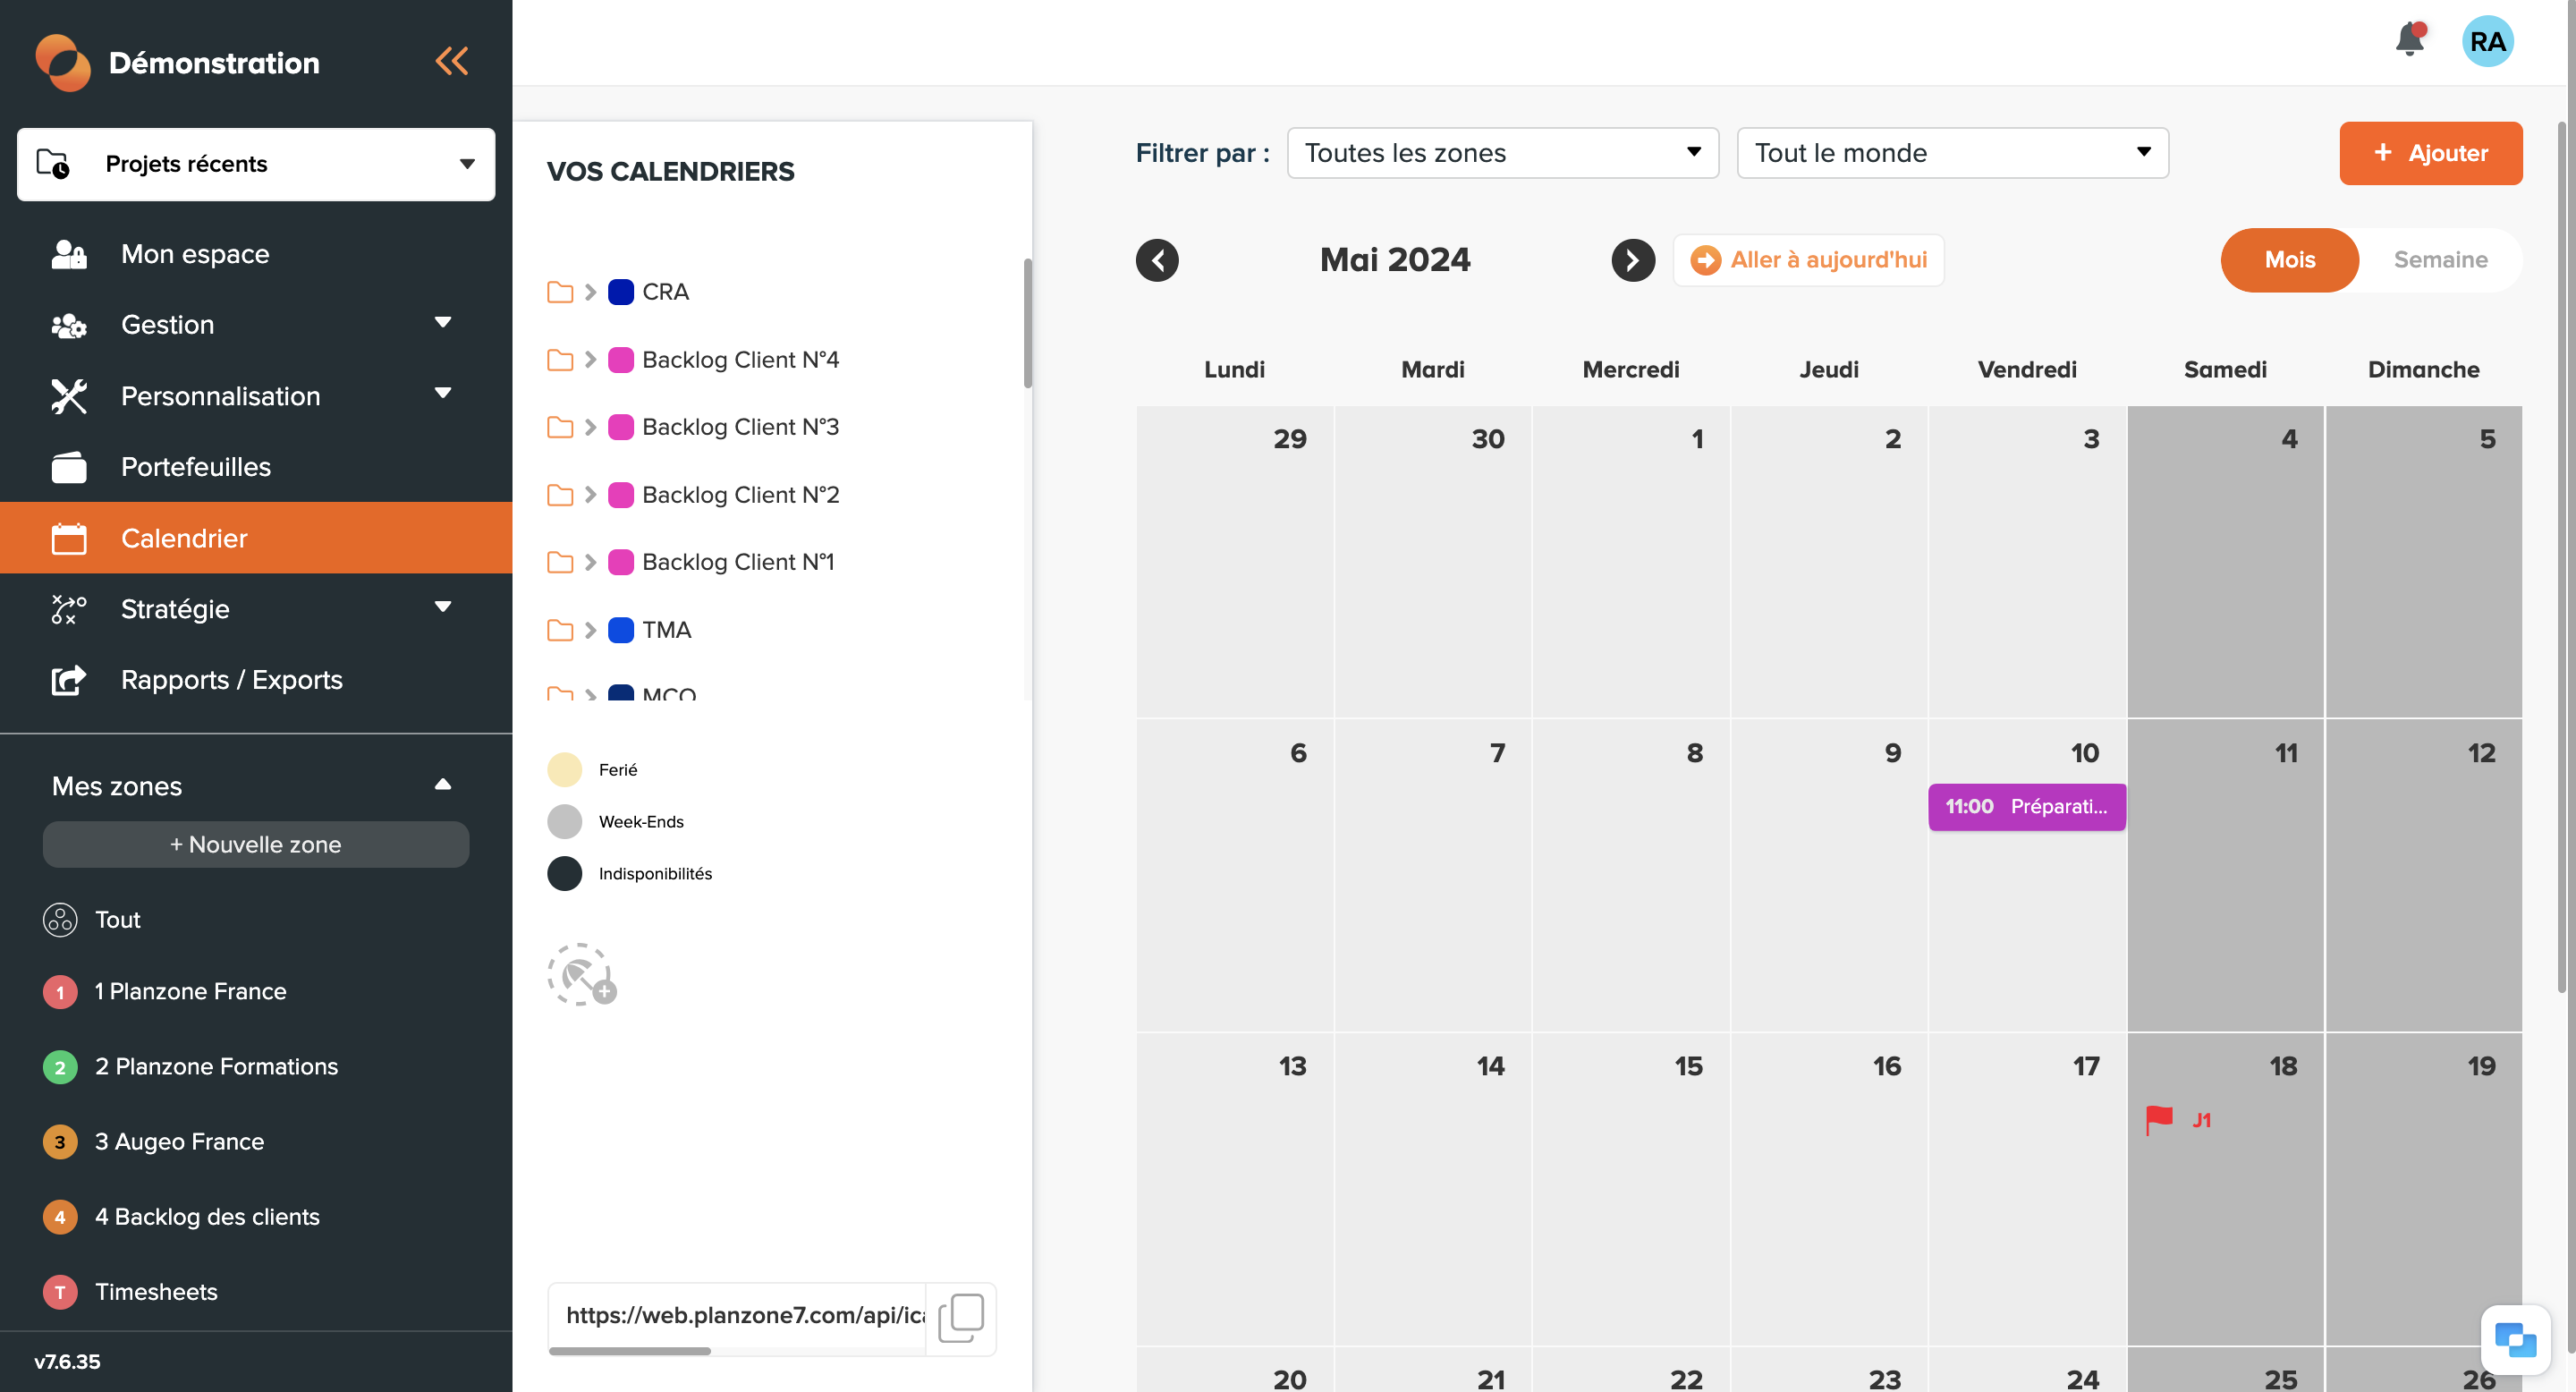Viewport: 2576px width, 1392px height.
Task: Open the chat widget icon
Action: [x=2514, y=1338]
